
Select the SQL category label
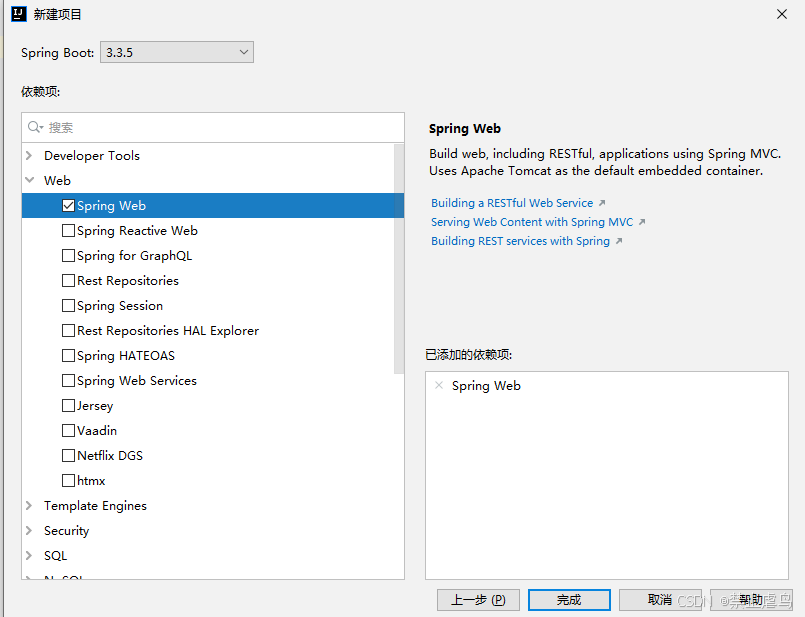[x=55, y=556]
